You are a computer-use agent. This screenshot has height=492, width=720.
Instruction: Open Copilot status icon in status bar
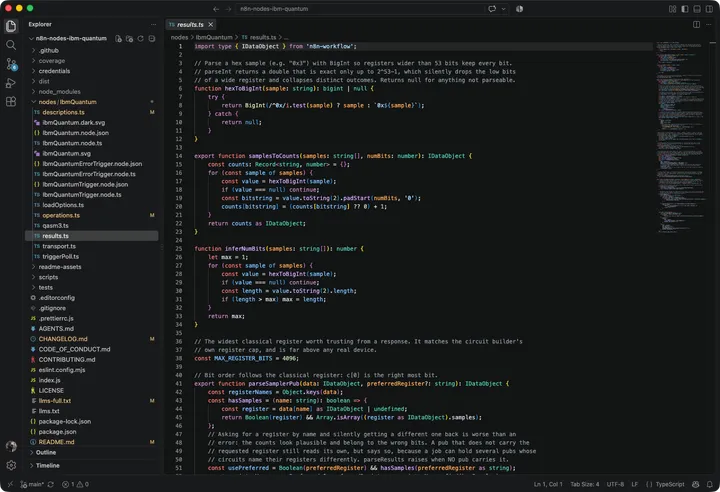pos(696,484)
